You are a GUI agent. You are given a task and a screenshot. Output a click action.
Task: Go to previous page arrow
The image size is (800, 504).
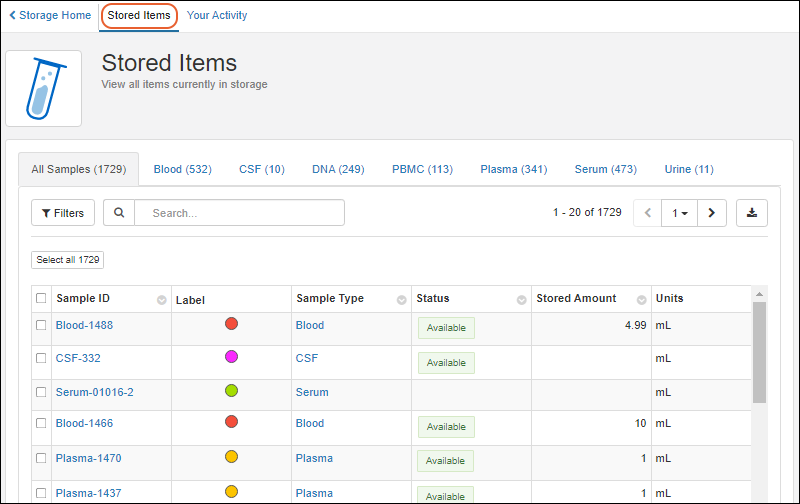(x=648, y=213)
